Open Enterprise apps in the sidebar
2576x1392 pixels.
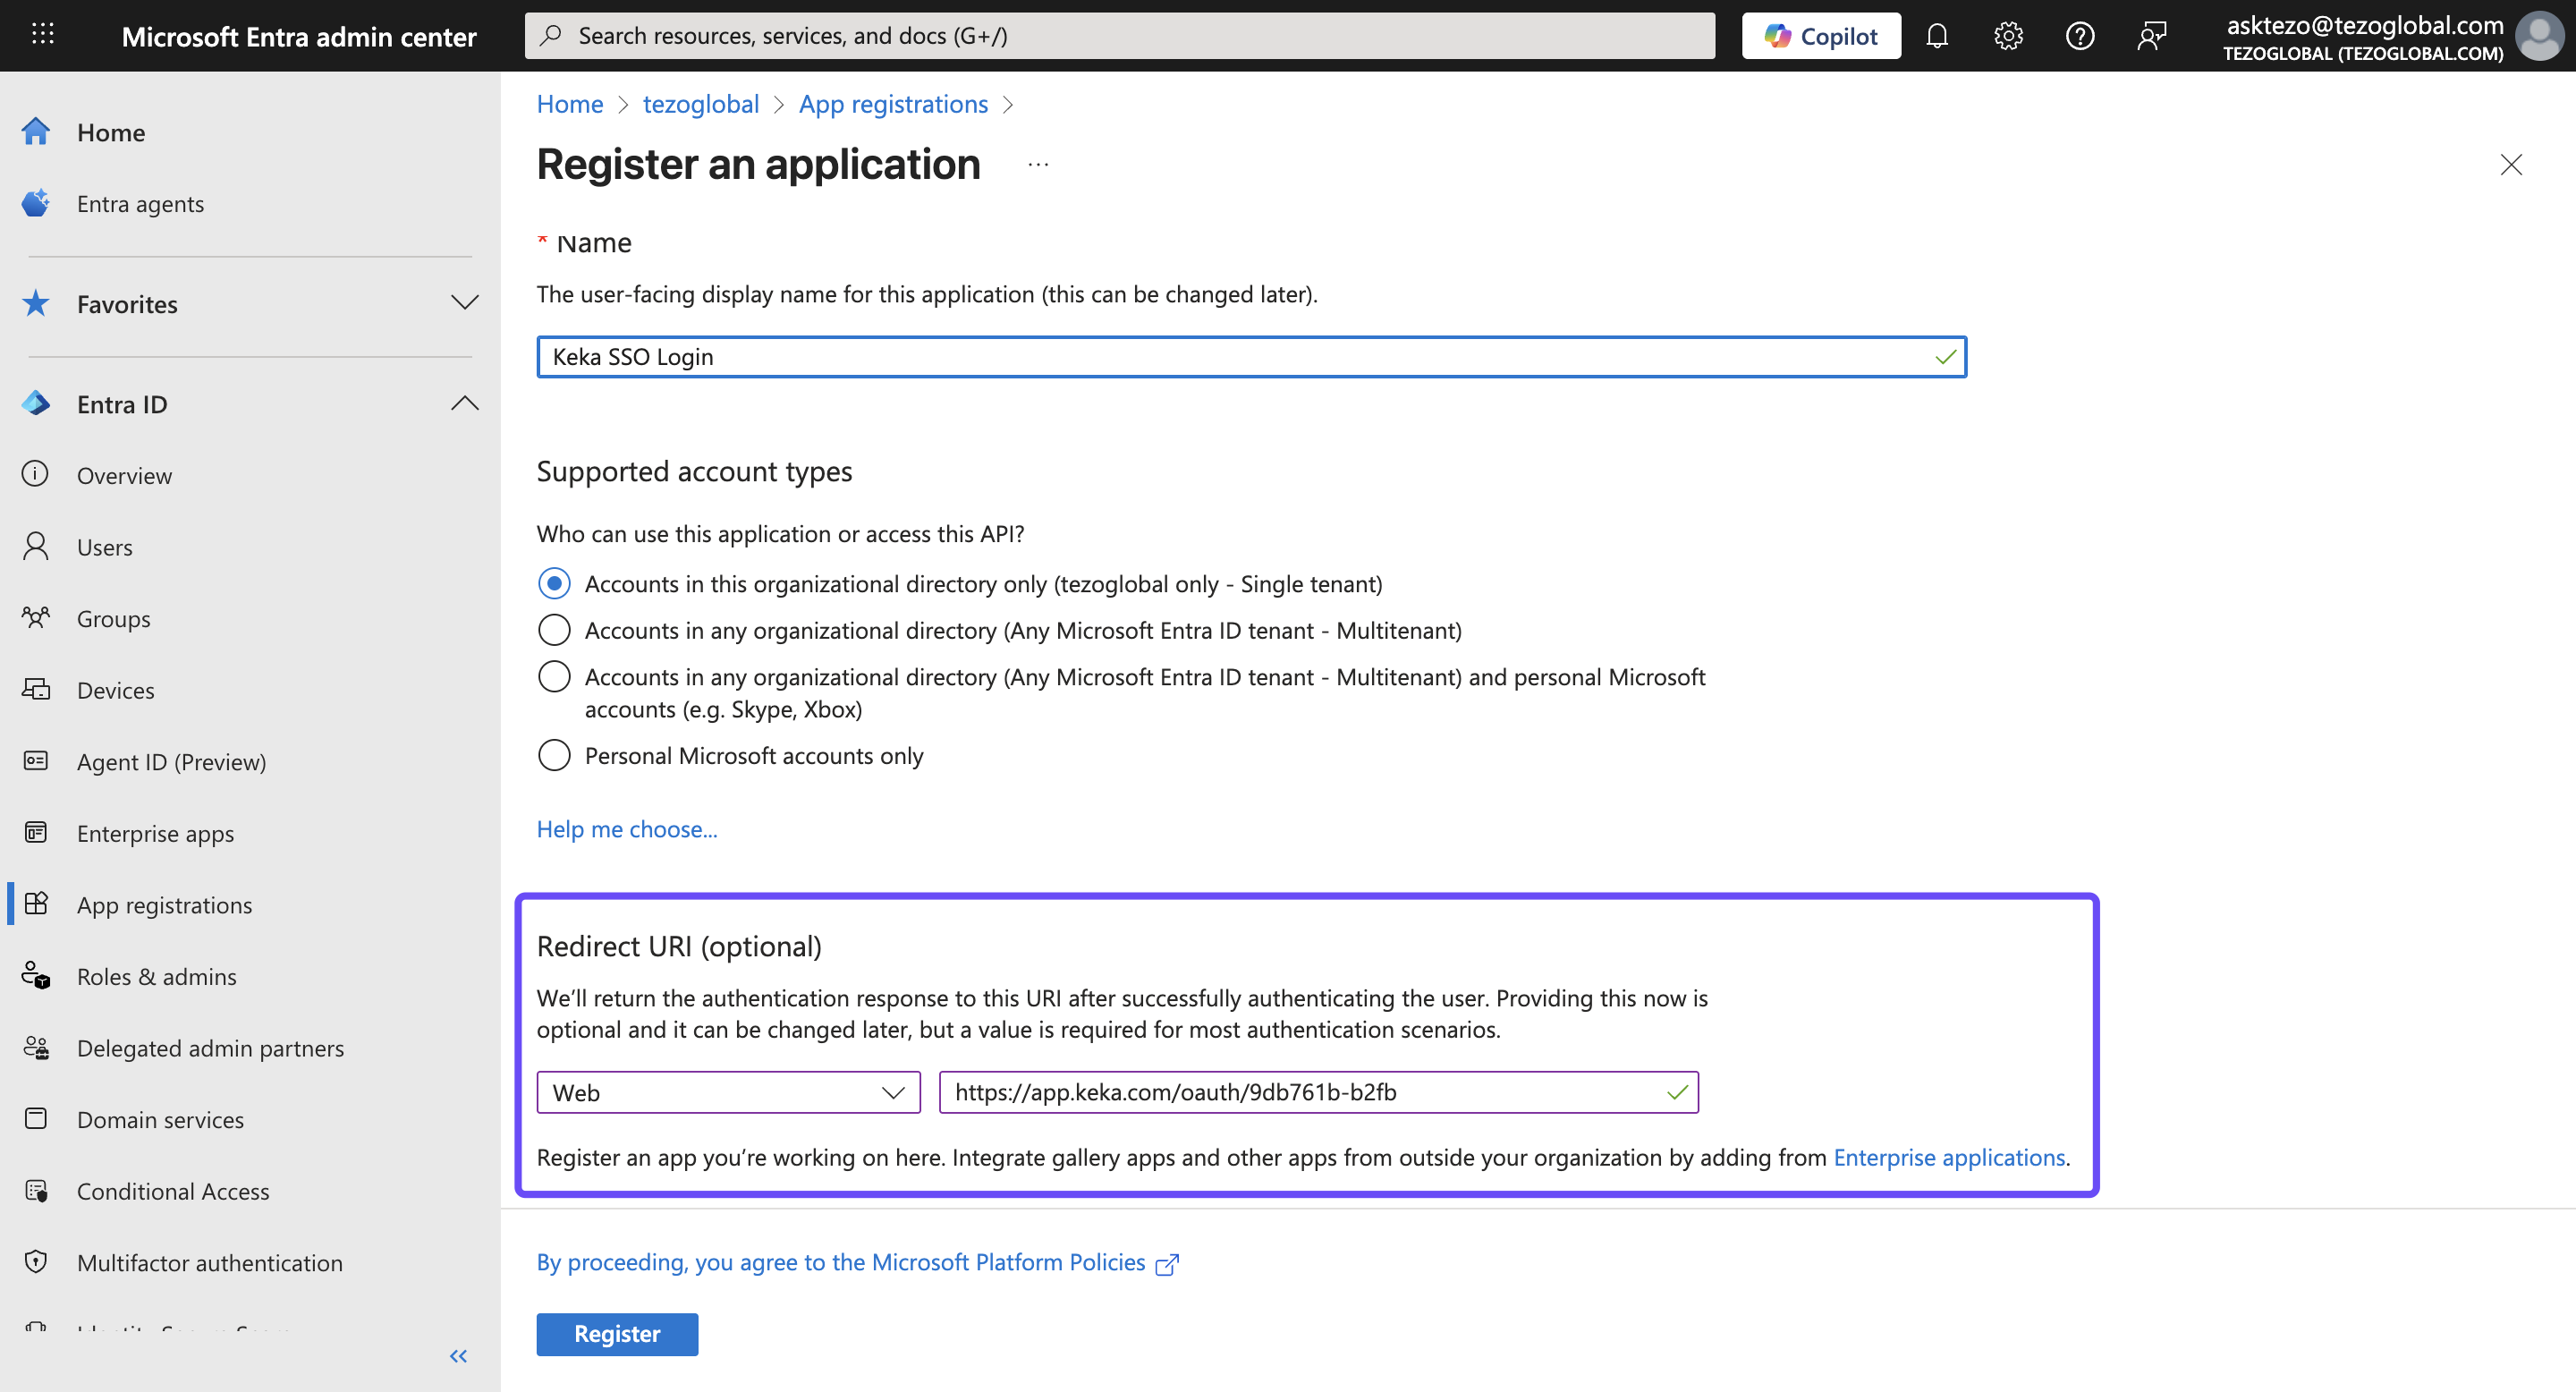(155, 833)
